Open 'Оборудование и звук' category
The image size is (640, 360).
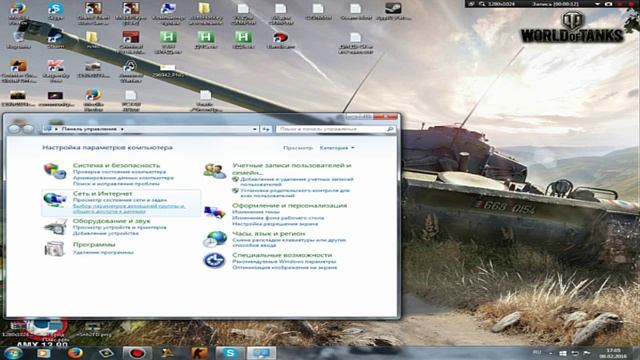tap(111, 221)
